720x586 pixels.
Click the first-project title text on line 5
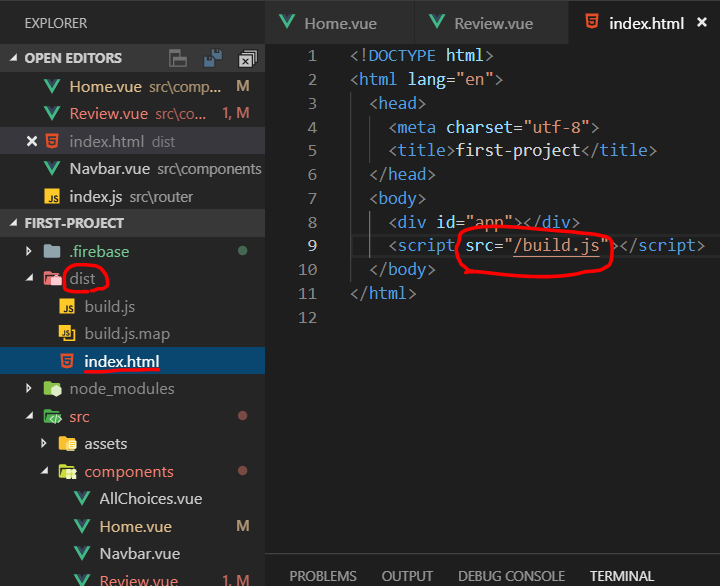[518, 151]
